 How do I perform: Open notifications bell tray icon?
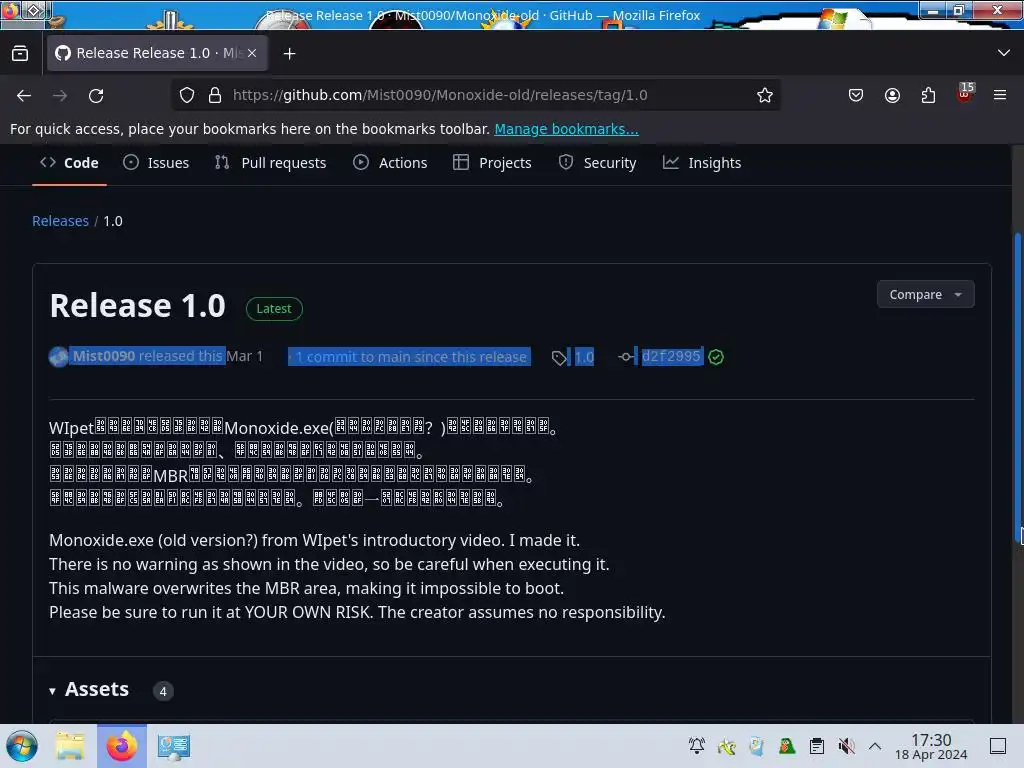point(697,746)
